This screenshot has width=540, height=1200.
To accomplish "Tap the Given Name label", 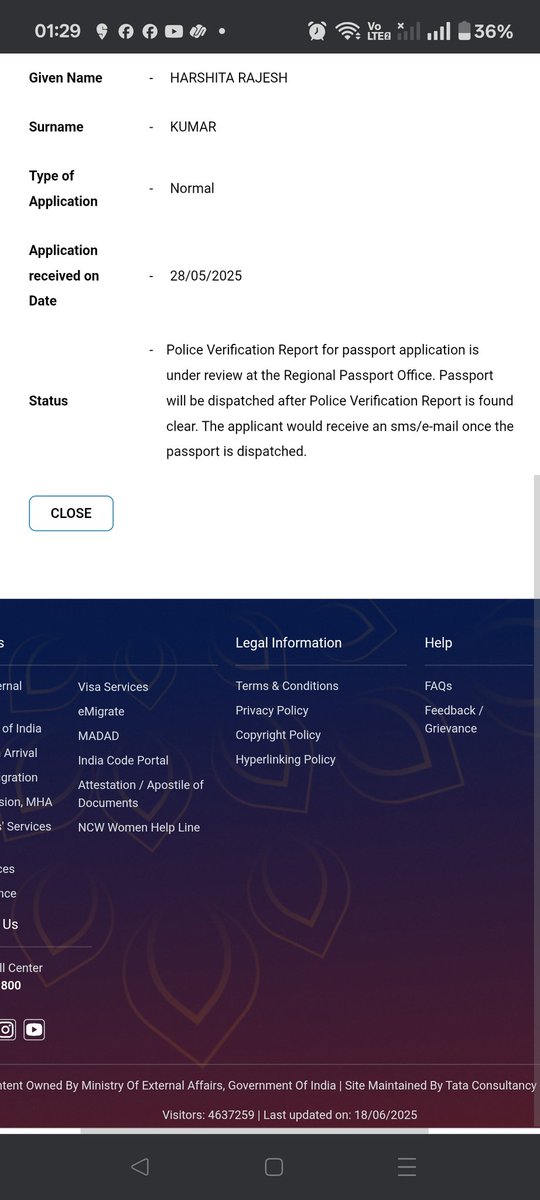I will [x=65, y=77].
